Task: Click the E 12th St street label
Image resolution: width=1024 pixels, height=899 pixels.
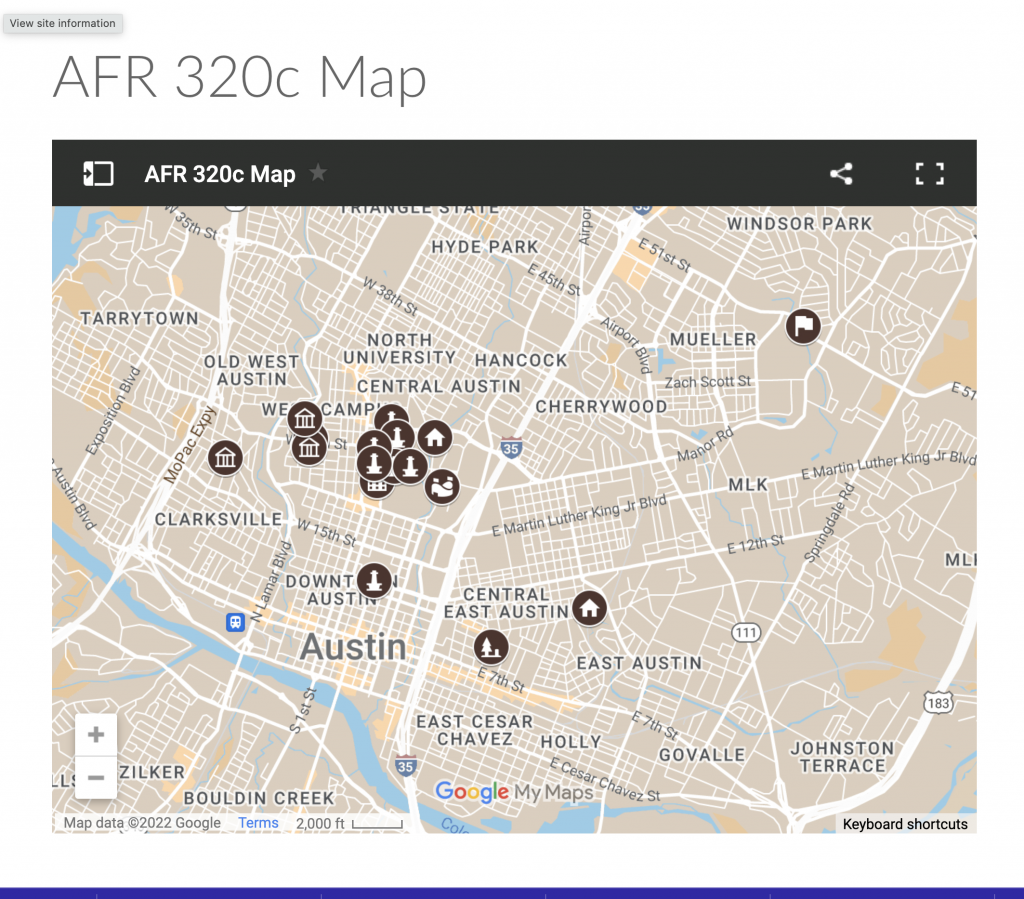Action: click(x=756, y=543)
